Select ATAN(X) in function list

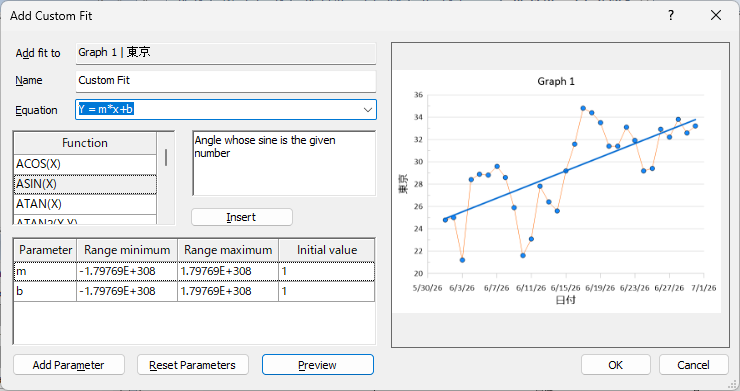(x=85, y=204)
